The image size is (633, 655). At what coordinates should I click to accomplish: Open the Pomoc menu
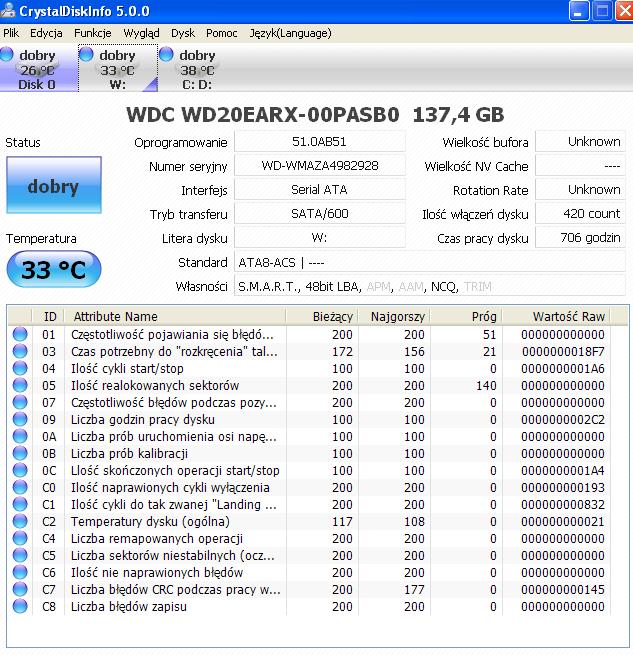(221, 33)
